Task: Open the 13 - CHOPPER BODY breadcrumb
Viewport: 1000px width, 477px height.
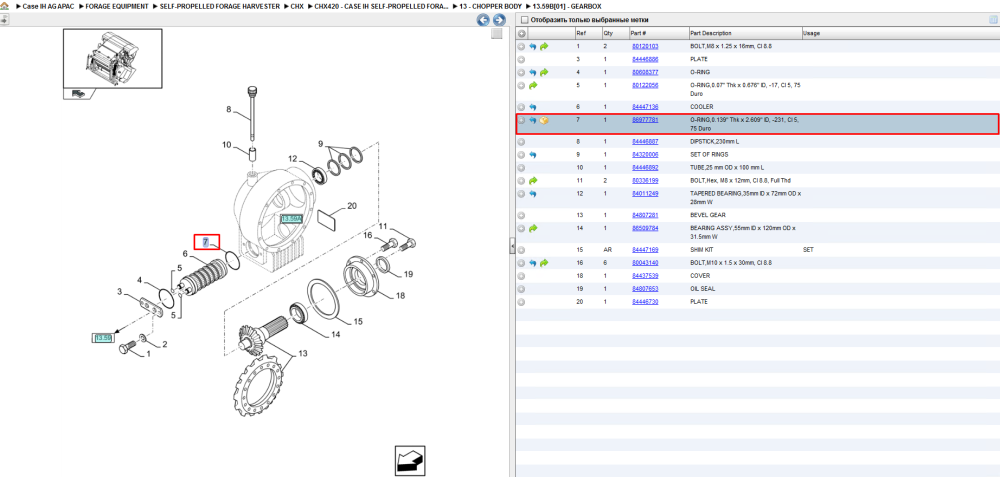Action: pos(490,6)
